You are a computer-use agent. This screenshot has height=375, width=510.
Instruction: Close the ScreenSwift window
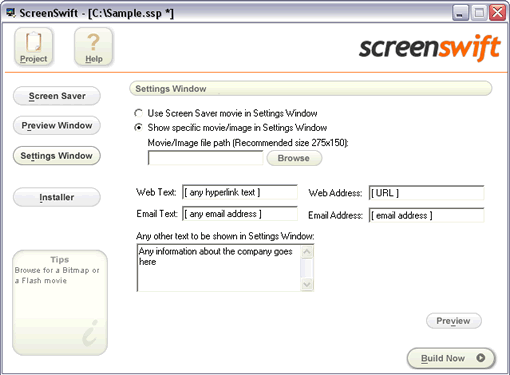[x=498, y=13]
